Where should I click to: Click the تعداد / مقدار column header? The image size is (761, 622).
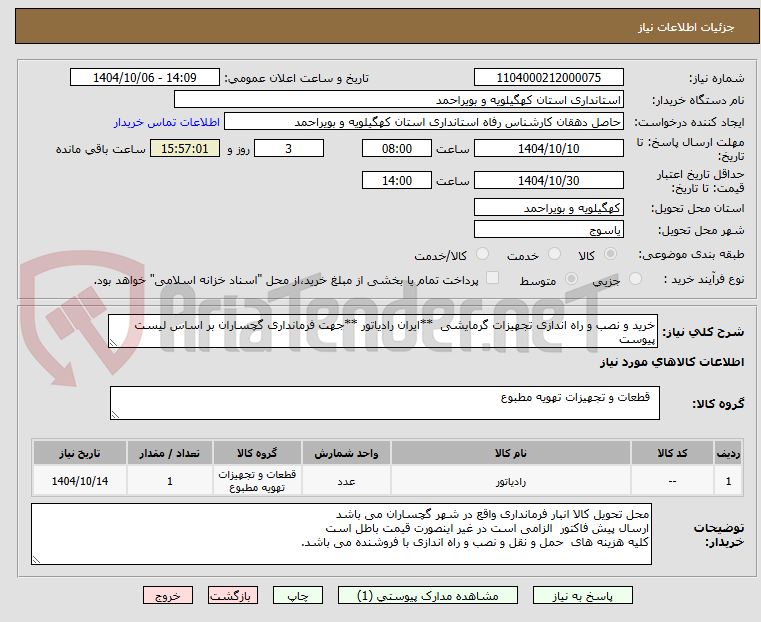pos(169,453)
